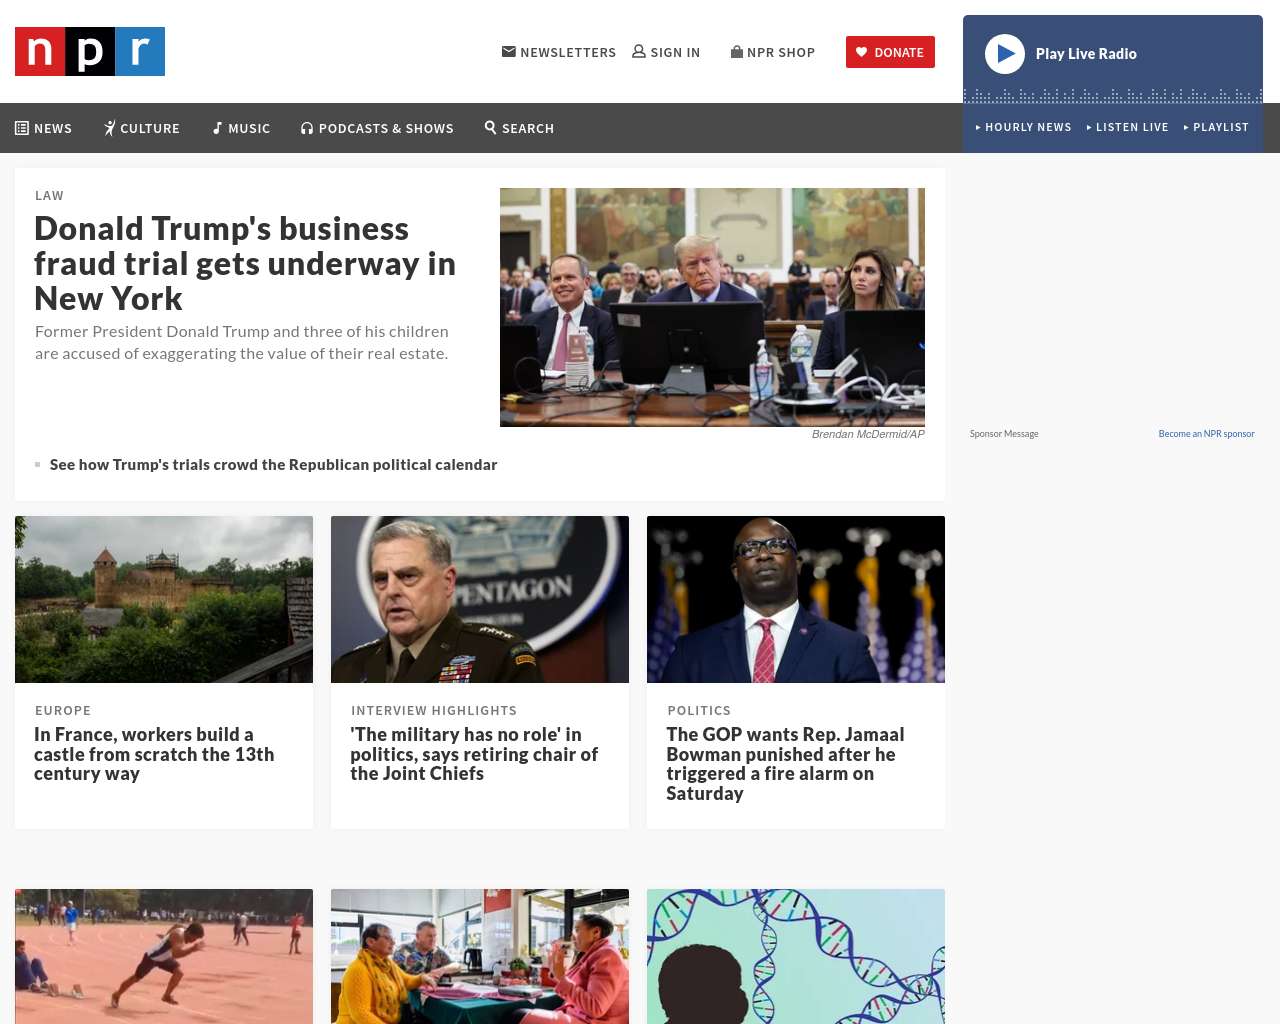
Task: Click the person icon beside Sign In
Action: pyautogui.click(x=639, y=51)
